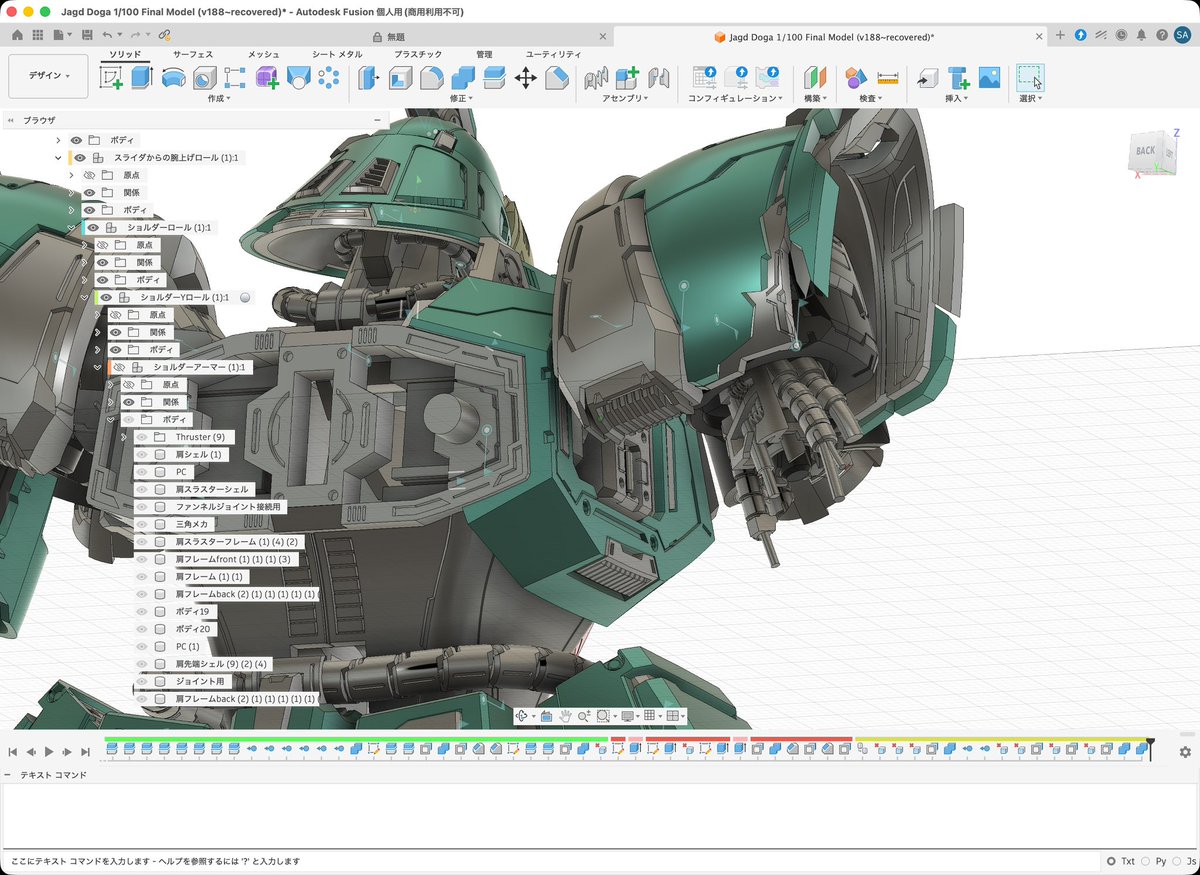Collapse the ショルダーアーマー (1):1 node

pos(97,368)
